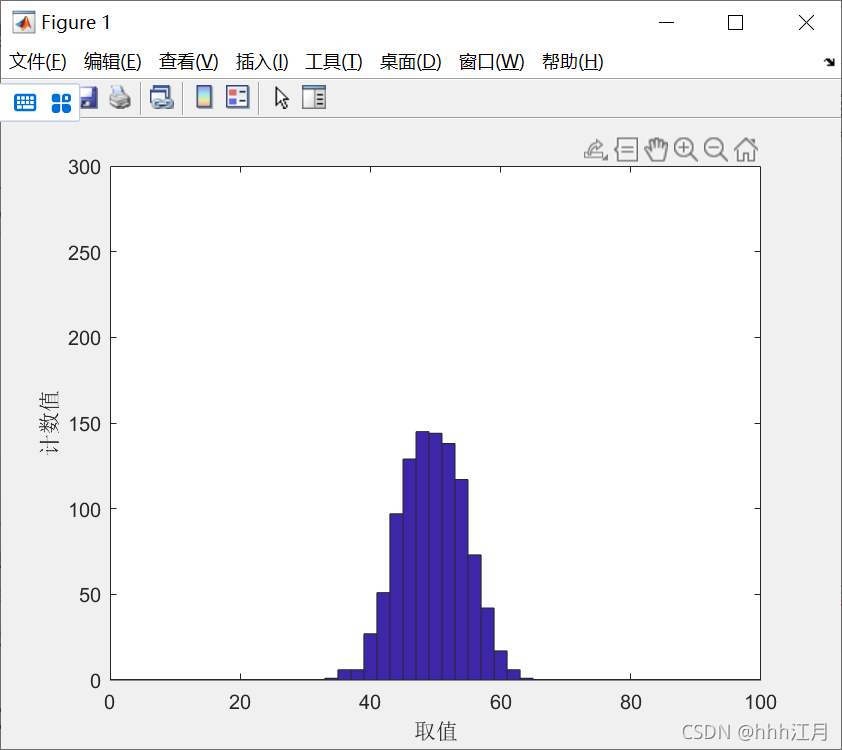The width and height of the screenshot is (842, 750).
Task: Click the MATLAB logo in title bar
Action: coord(24,23)
